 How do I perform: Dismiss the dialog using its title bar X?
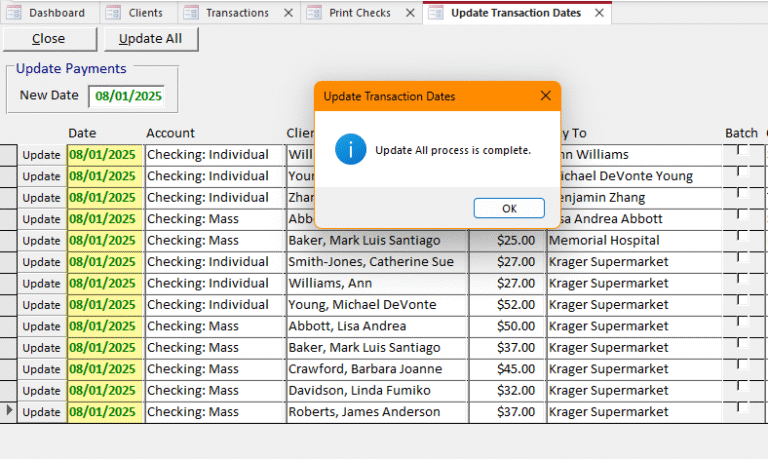click(545, 96)
